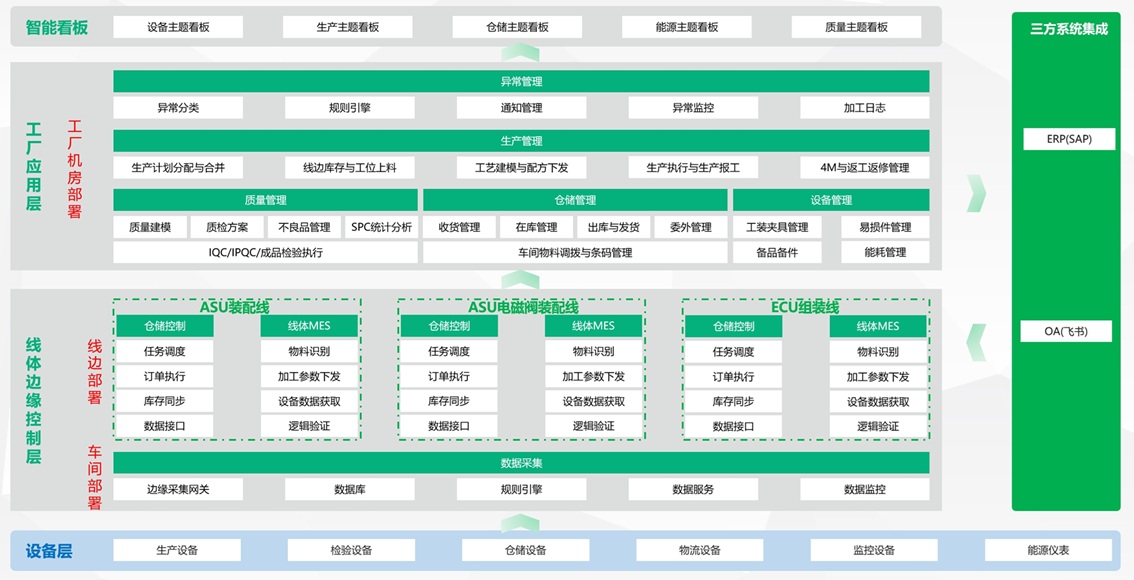Select the 生产主题看板 dashboard
This screenshot has width=1134, height=580.
click(x=349, y=27)
